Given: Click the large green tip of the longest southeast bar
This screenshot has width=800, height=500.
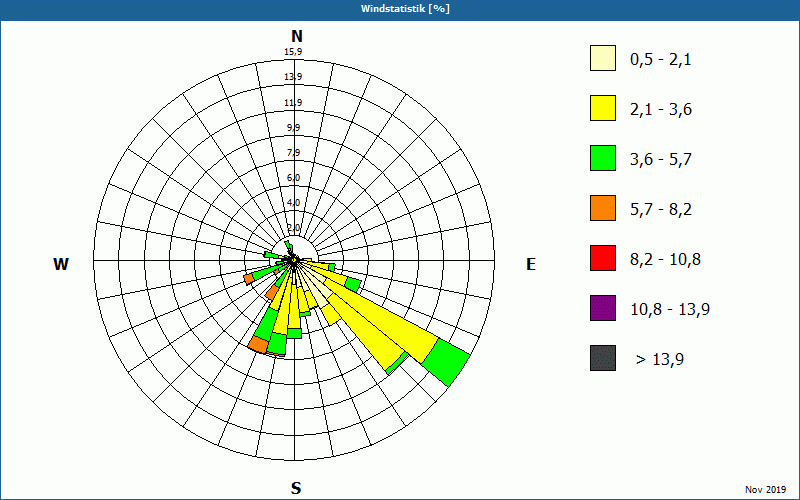Looking at the screenshot, I should 446,362.
